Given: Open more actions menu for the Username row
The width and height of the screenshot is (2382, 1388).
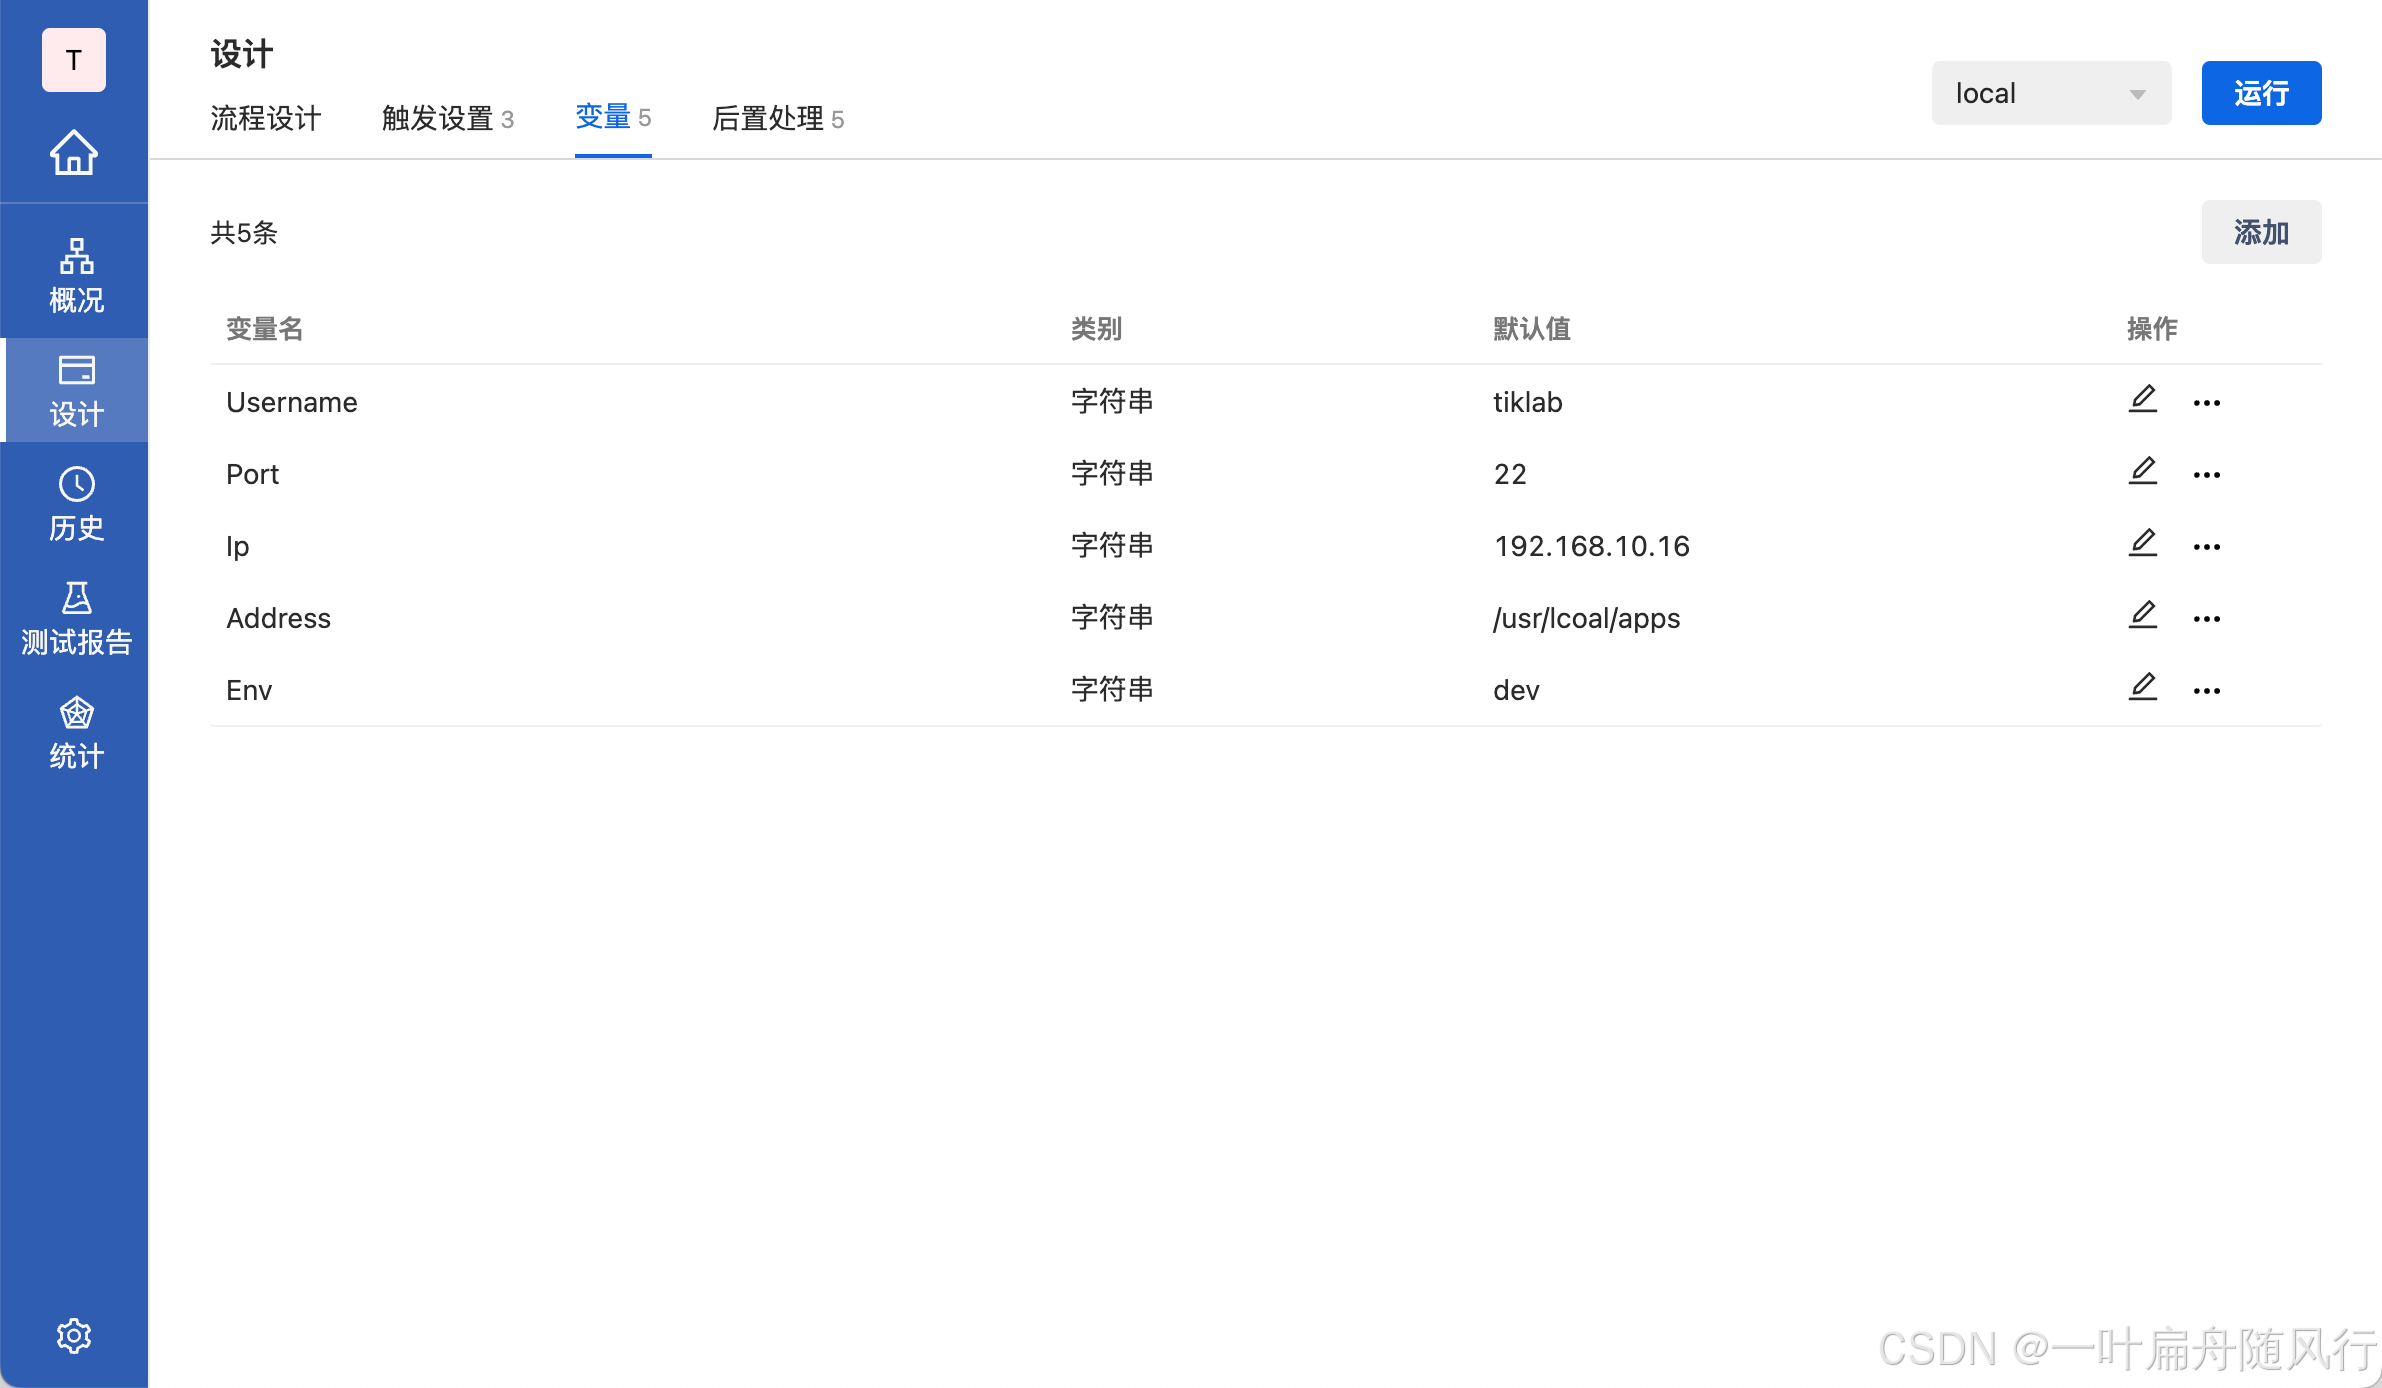Looking at the screenshot, I should tap(2207, 402).
